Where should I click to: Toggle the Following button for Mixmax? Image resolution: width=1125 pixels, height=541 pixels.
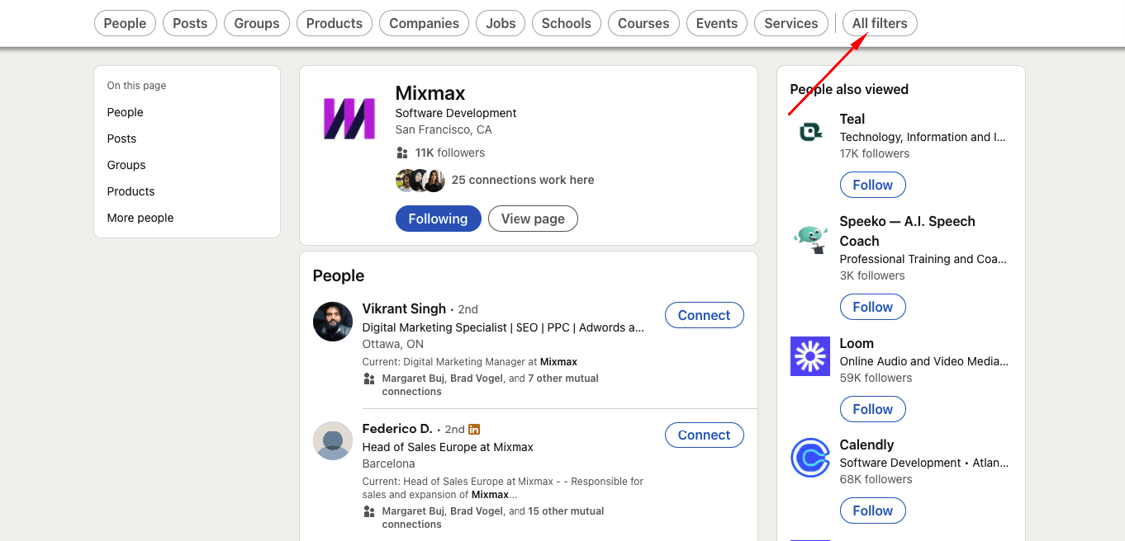click(438, 219)
